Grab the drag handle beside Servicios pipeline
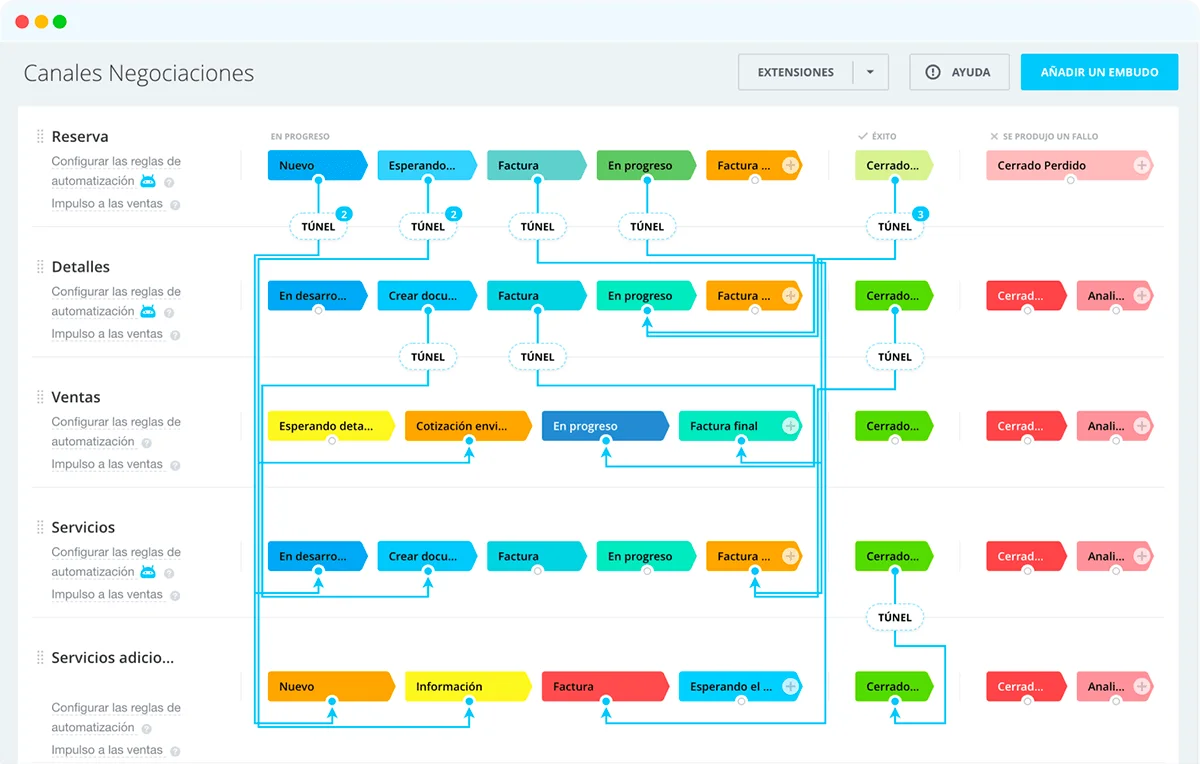 [x=40, y=528]
